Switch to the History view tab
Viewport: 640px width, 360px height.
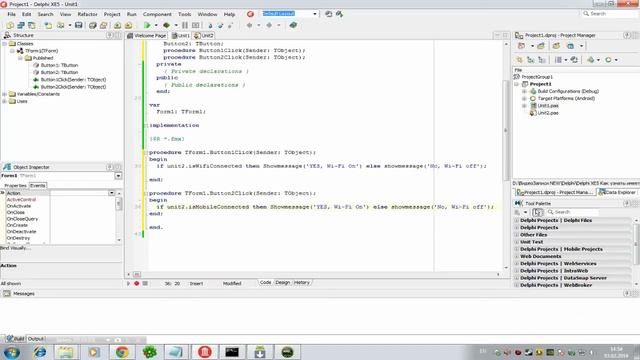(302, 282)
